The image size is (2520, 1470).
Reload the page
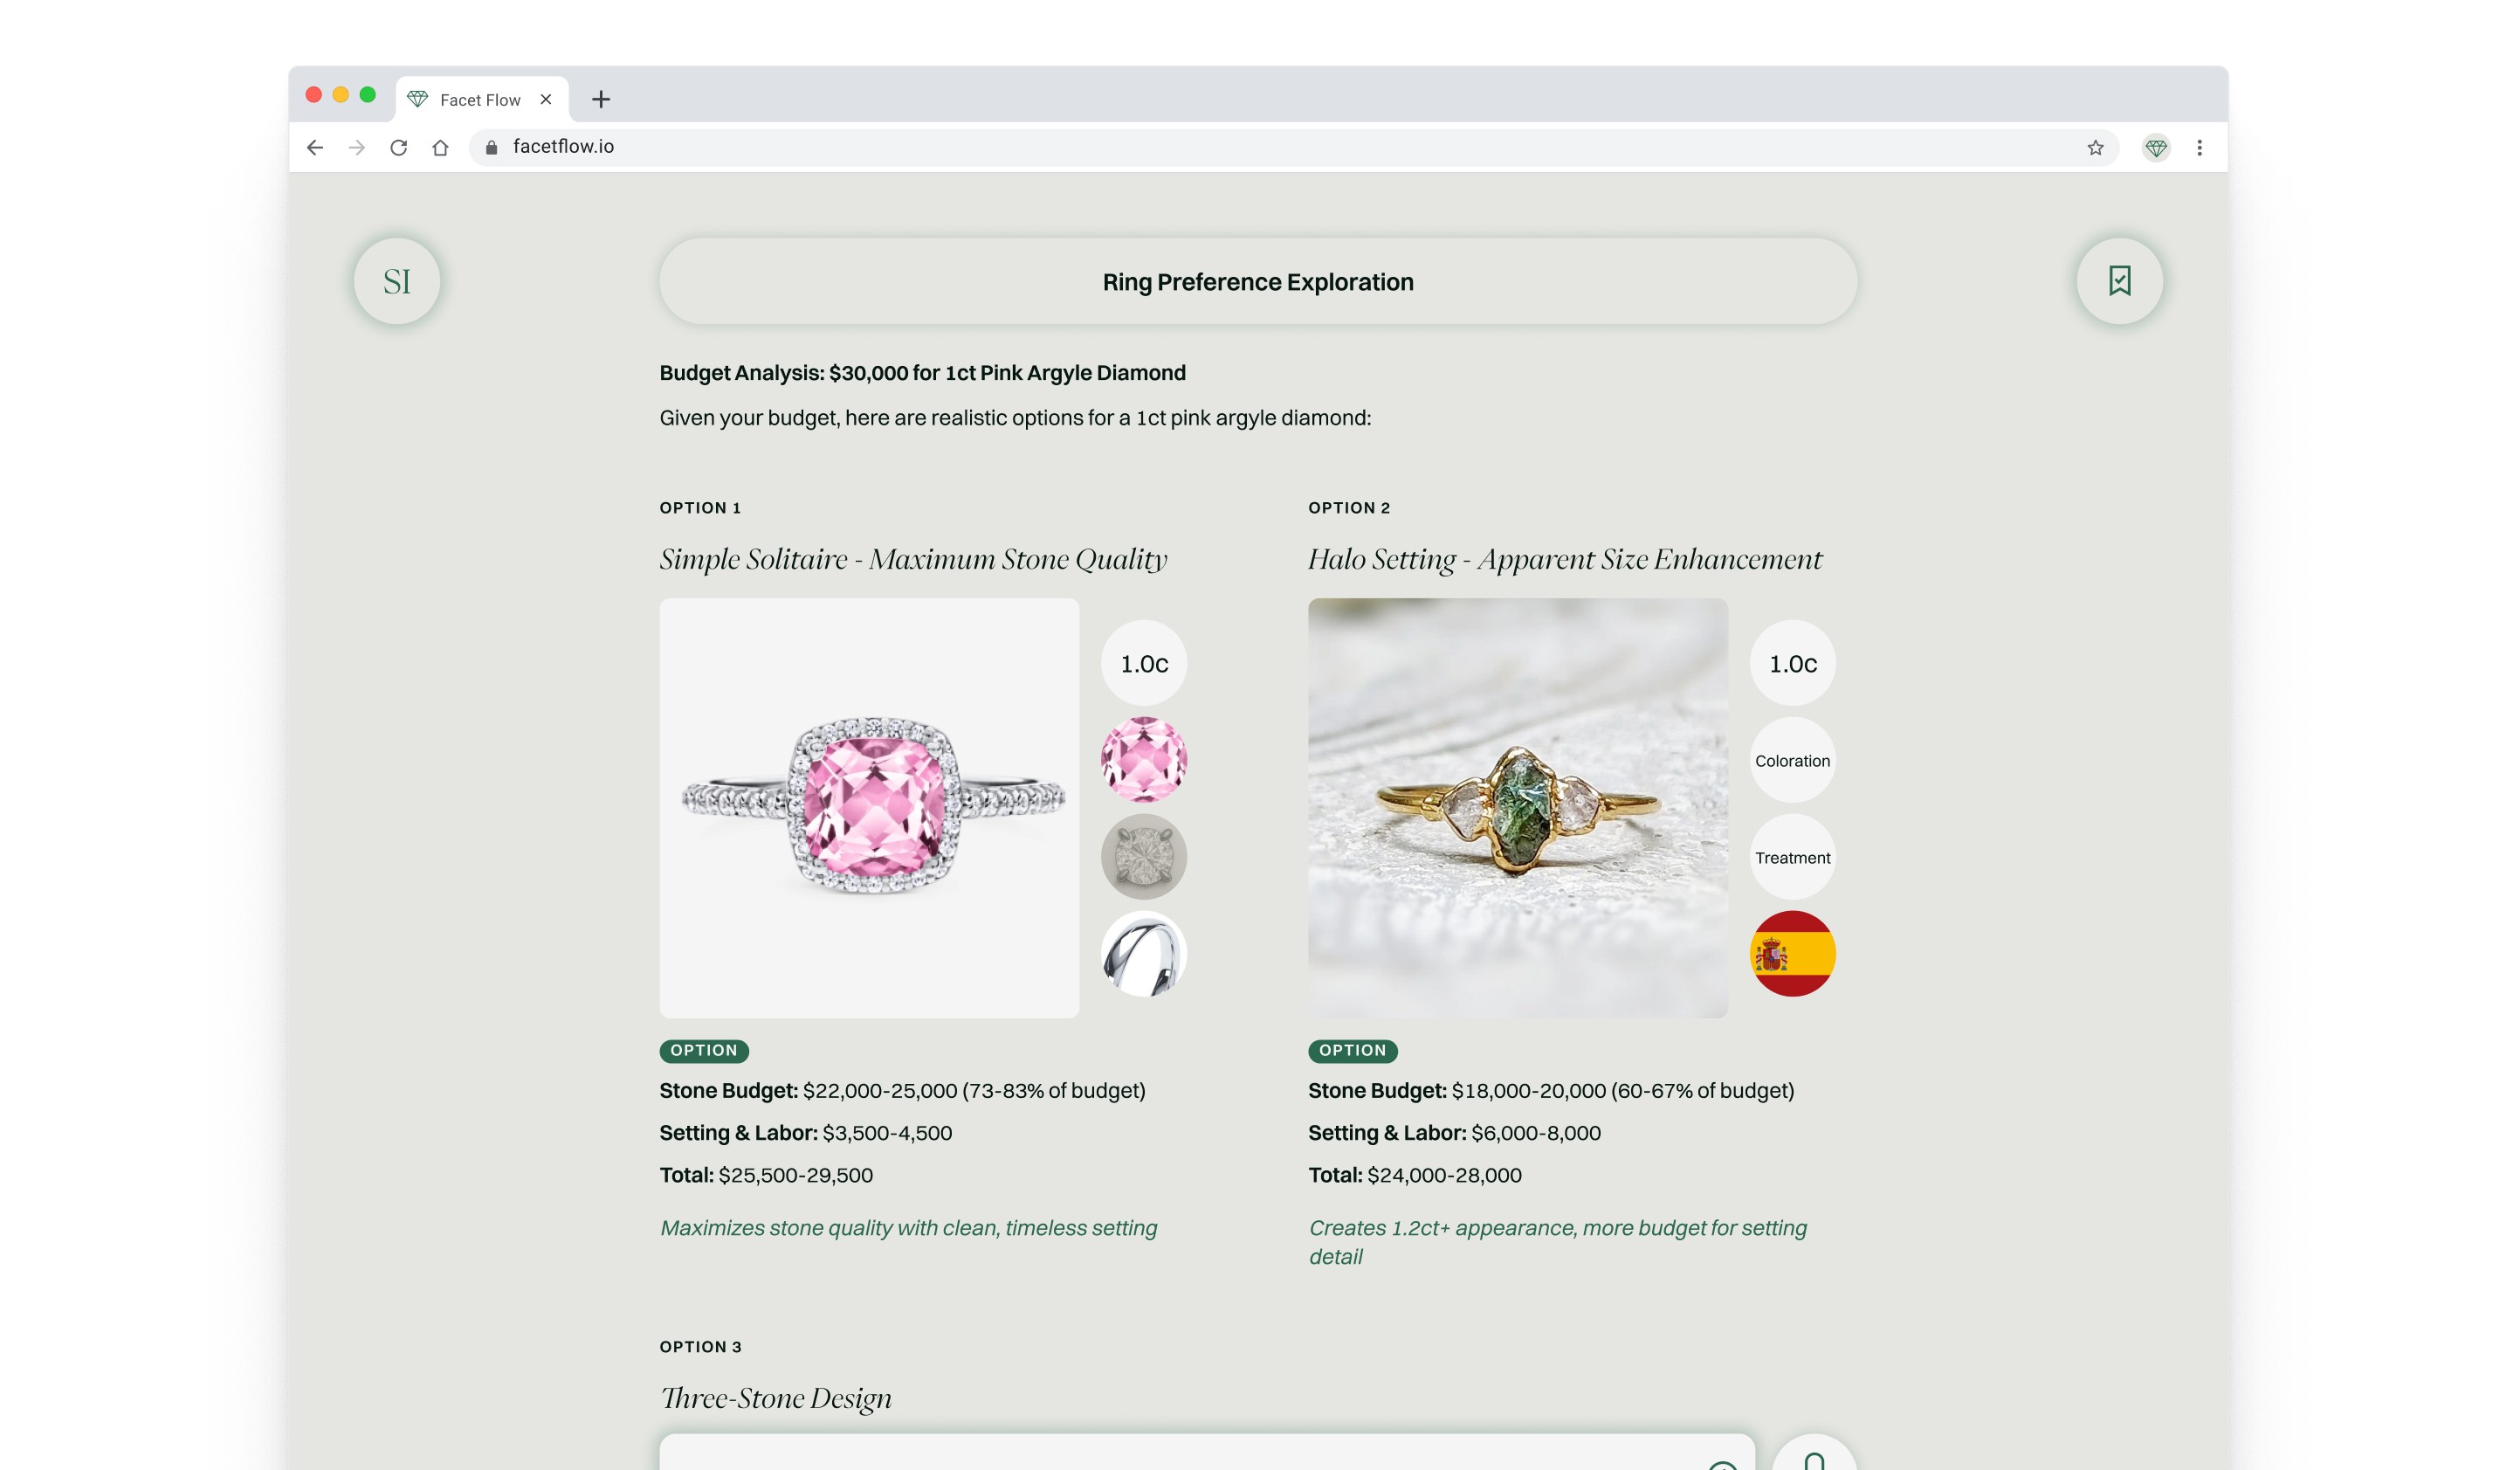(398, 148)
